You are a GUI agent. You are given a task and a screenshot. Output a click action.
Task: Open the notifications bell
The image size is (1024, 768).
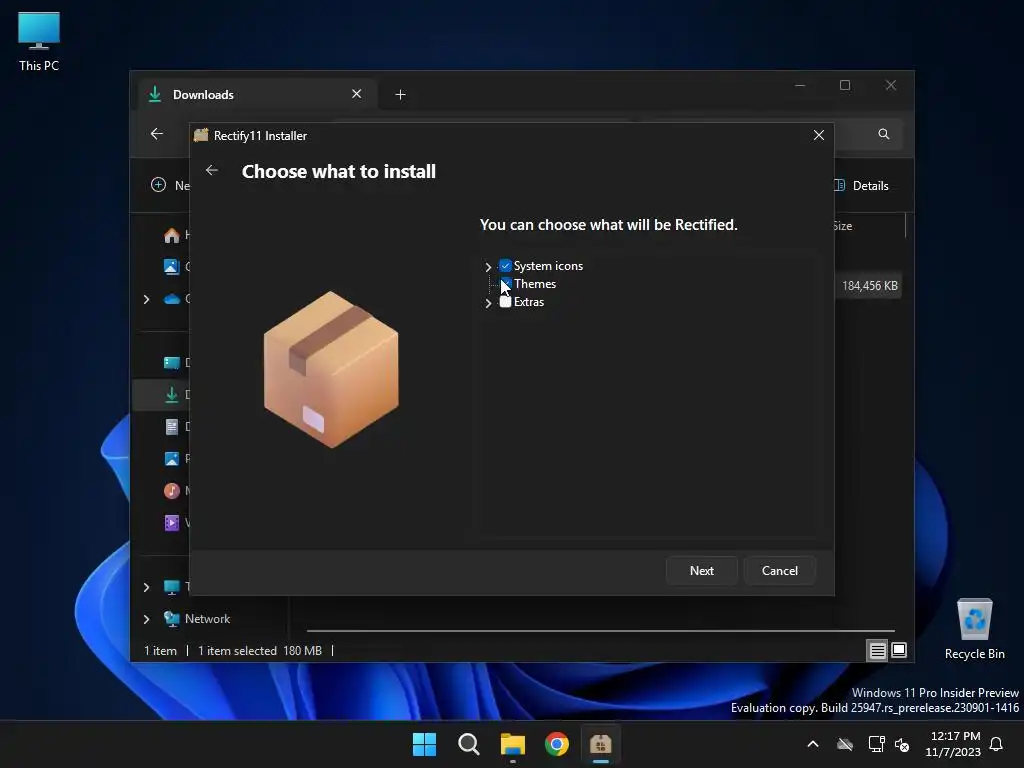(x=997, y=744)
